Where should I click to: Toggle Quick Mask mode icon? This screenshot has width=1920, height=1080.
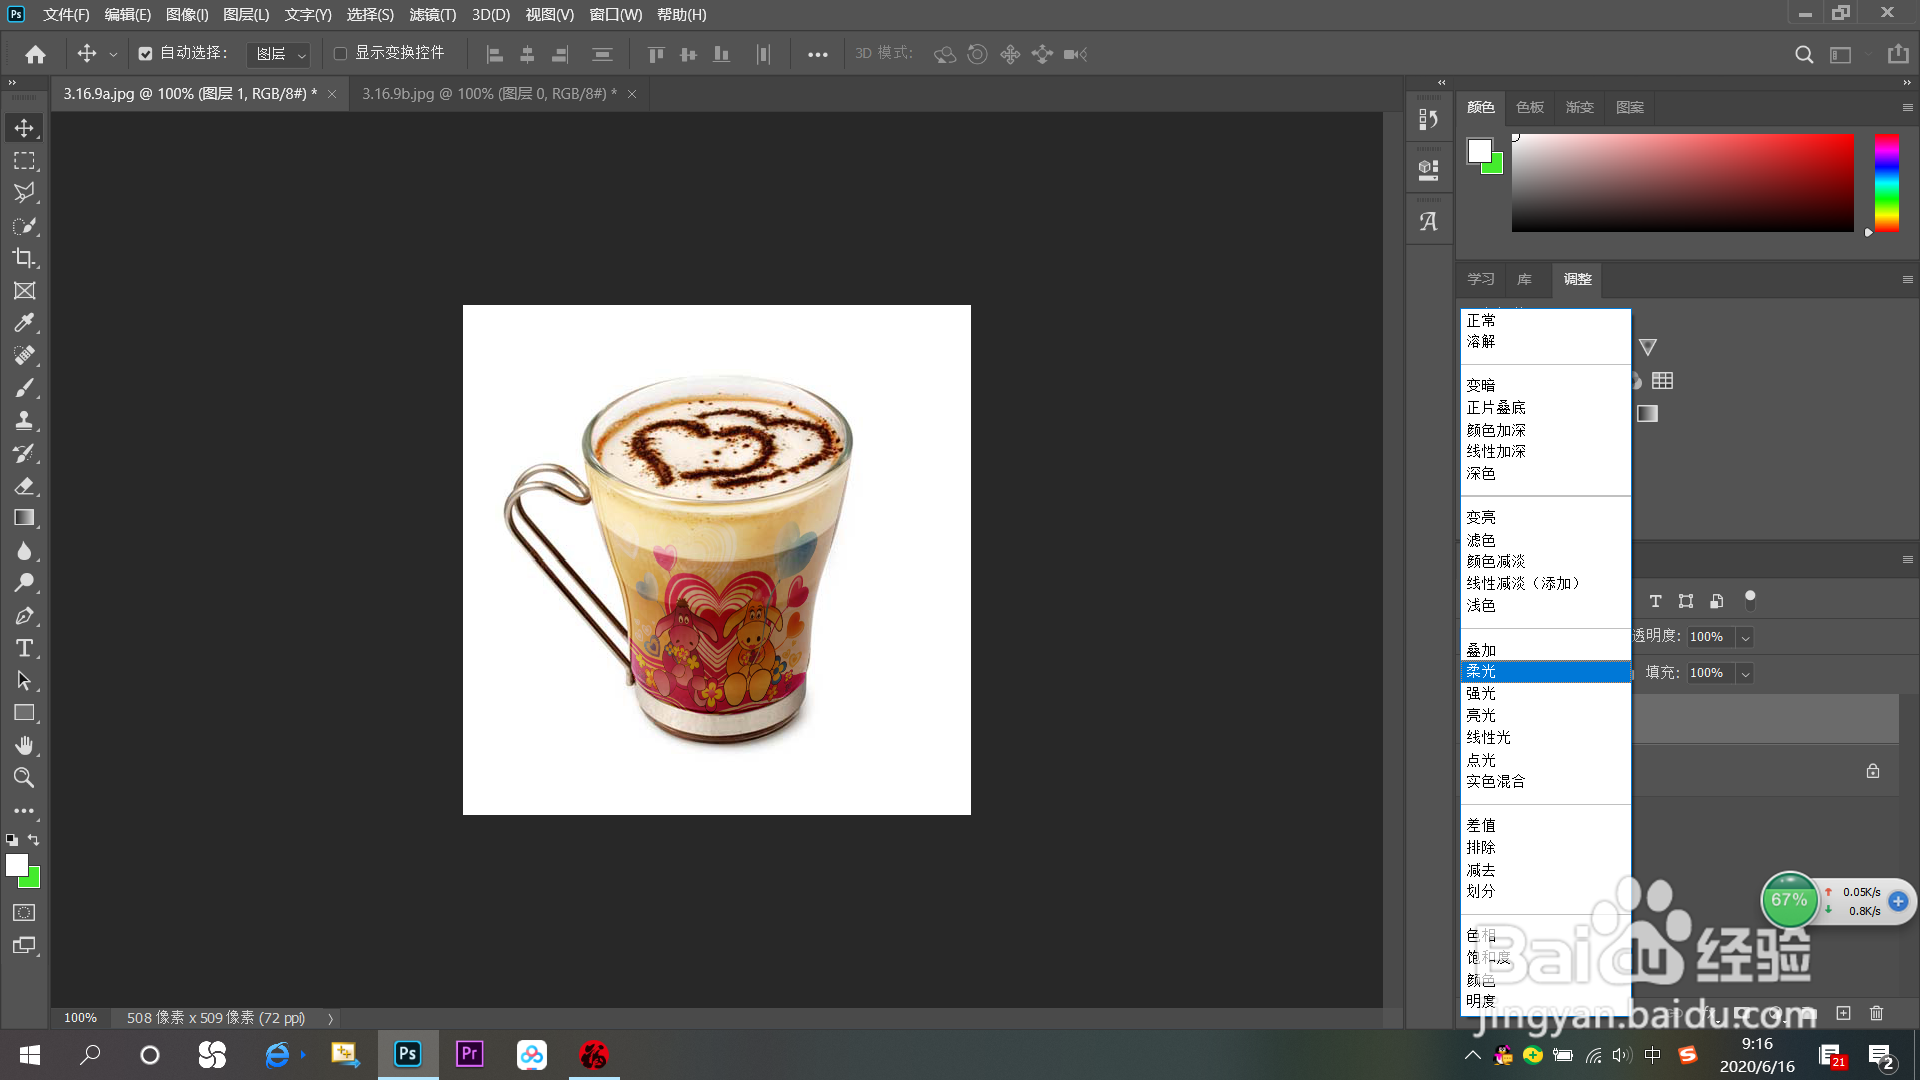click(24, 912)
